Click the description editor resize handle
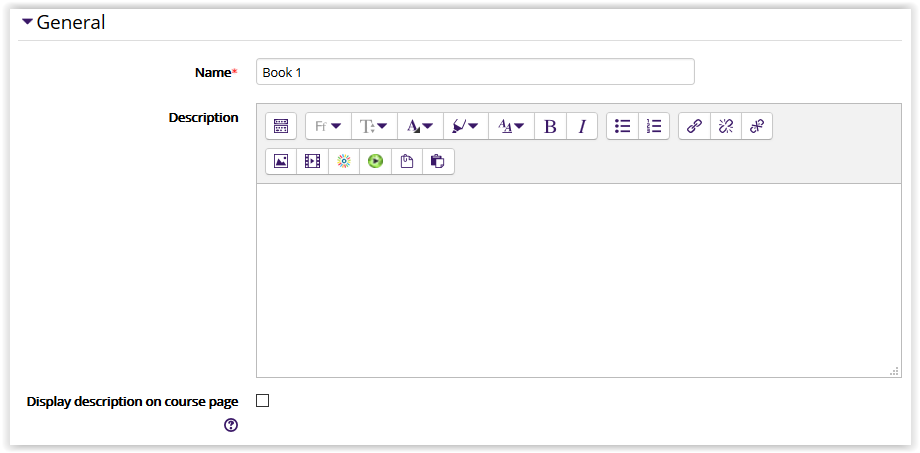Image resolution: width=920 pixels, height=453 pixels. (x=895, y=371)
